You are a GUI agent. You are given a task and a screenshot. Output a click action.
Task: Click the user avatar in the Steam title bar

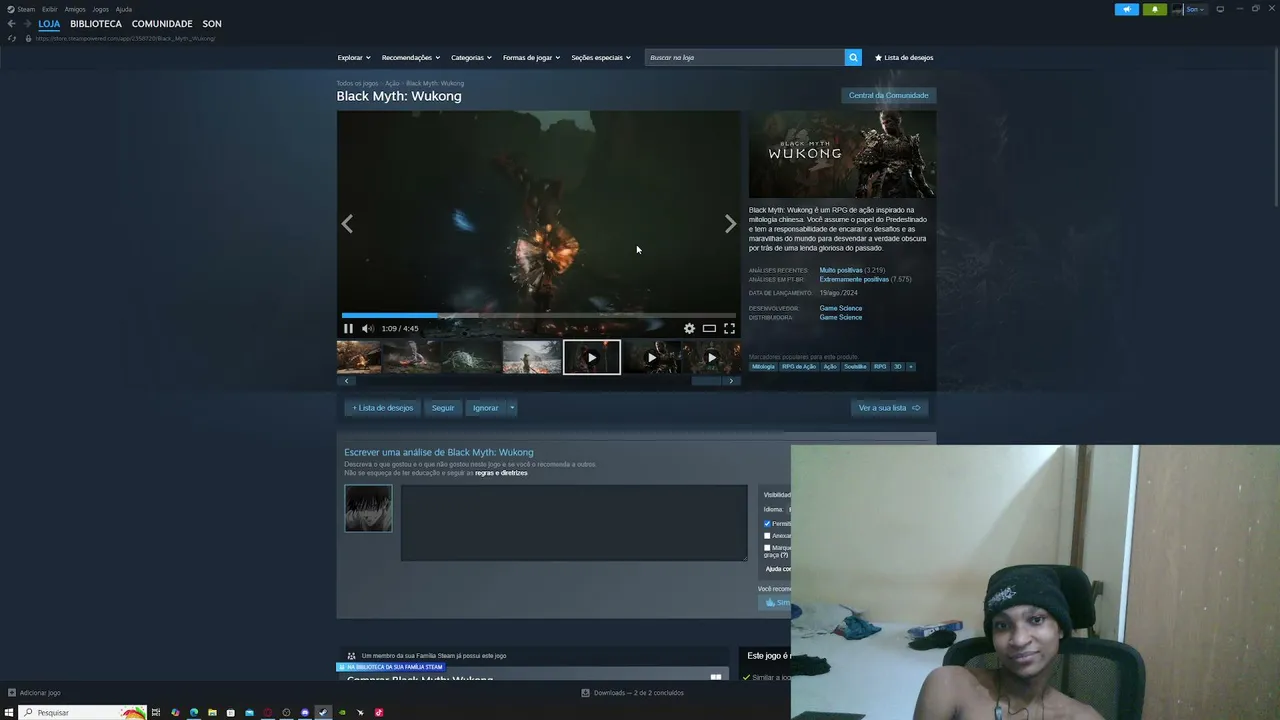1177,9
